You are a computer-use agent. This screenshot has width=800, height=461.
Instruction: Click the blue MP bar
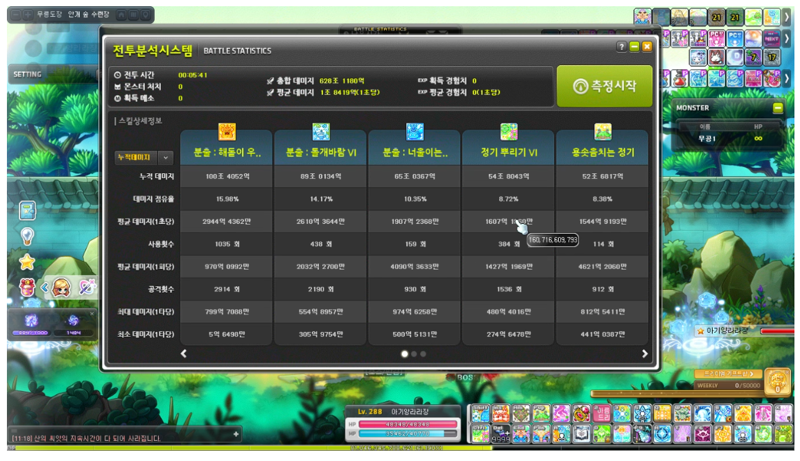(407, 434)
